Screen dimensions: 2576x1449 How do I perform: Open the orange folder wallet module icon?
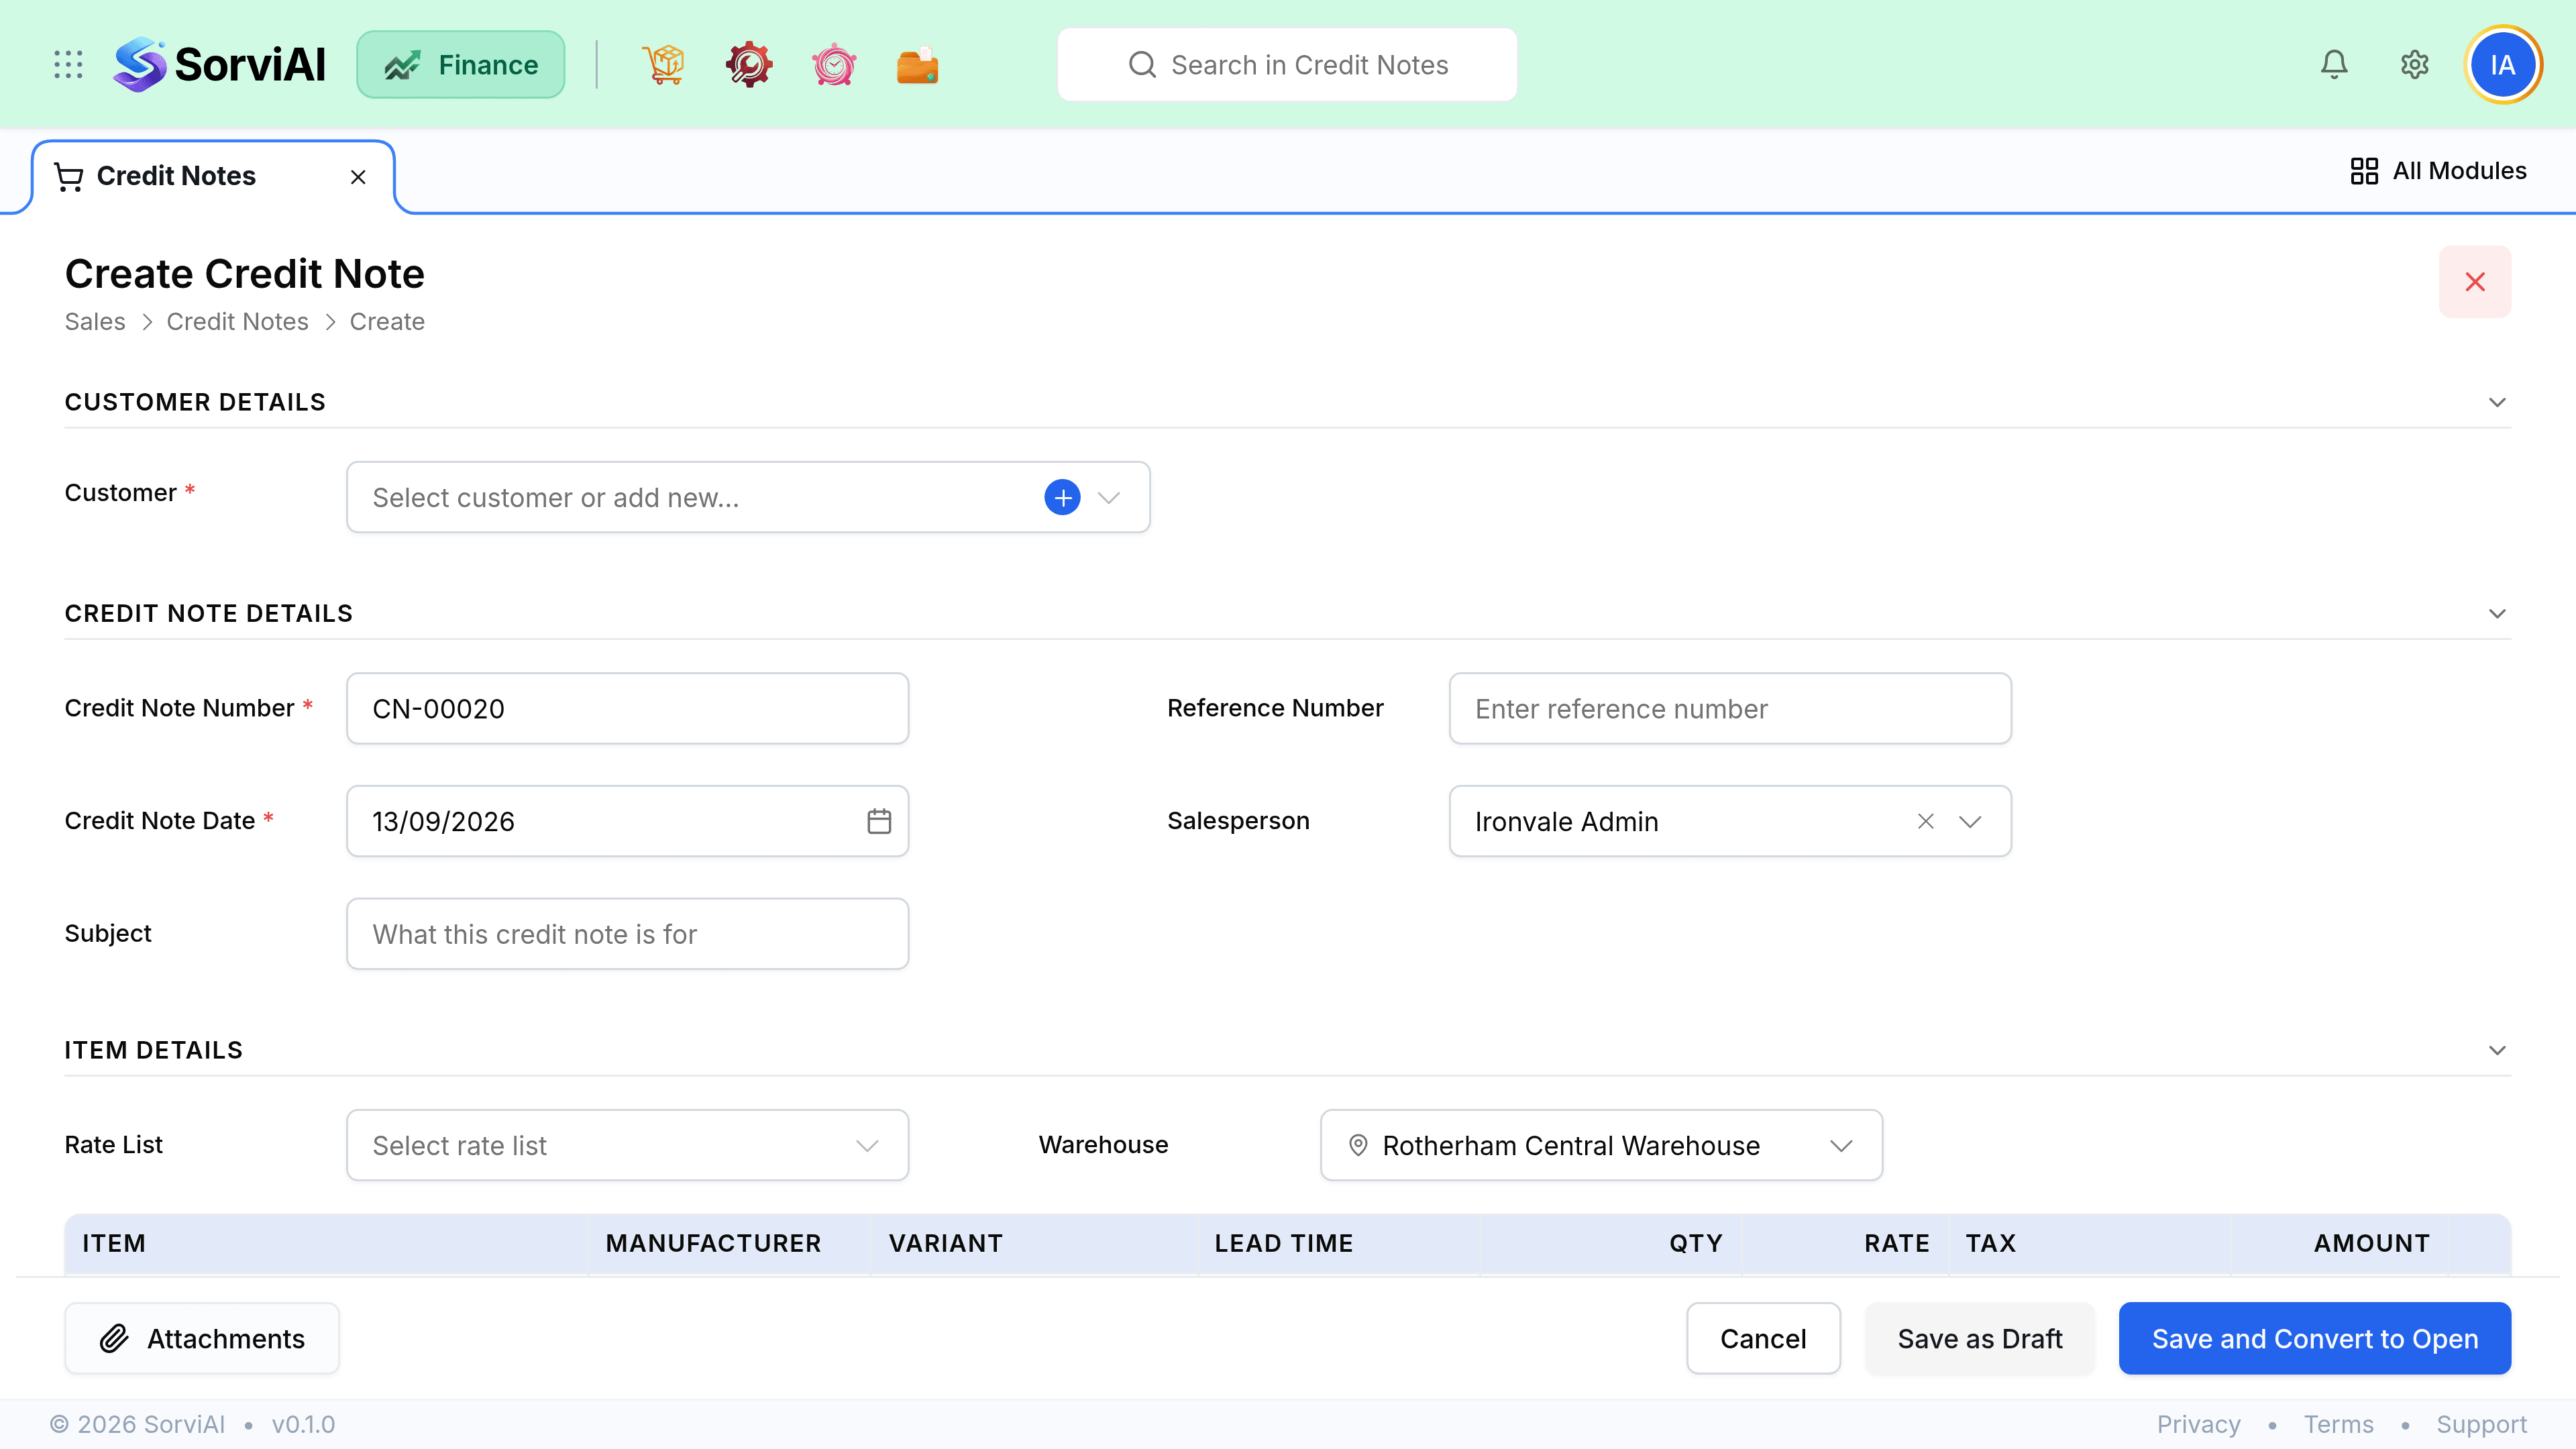tap(918, 65)
